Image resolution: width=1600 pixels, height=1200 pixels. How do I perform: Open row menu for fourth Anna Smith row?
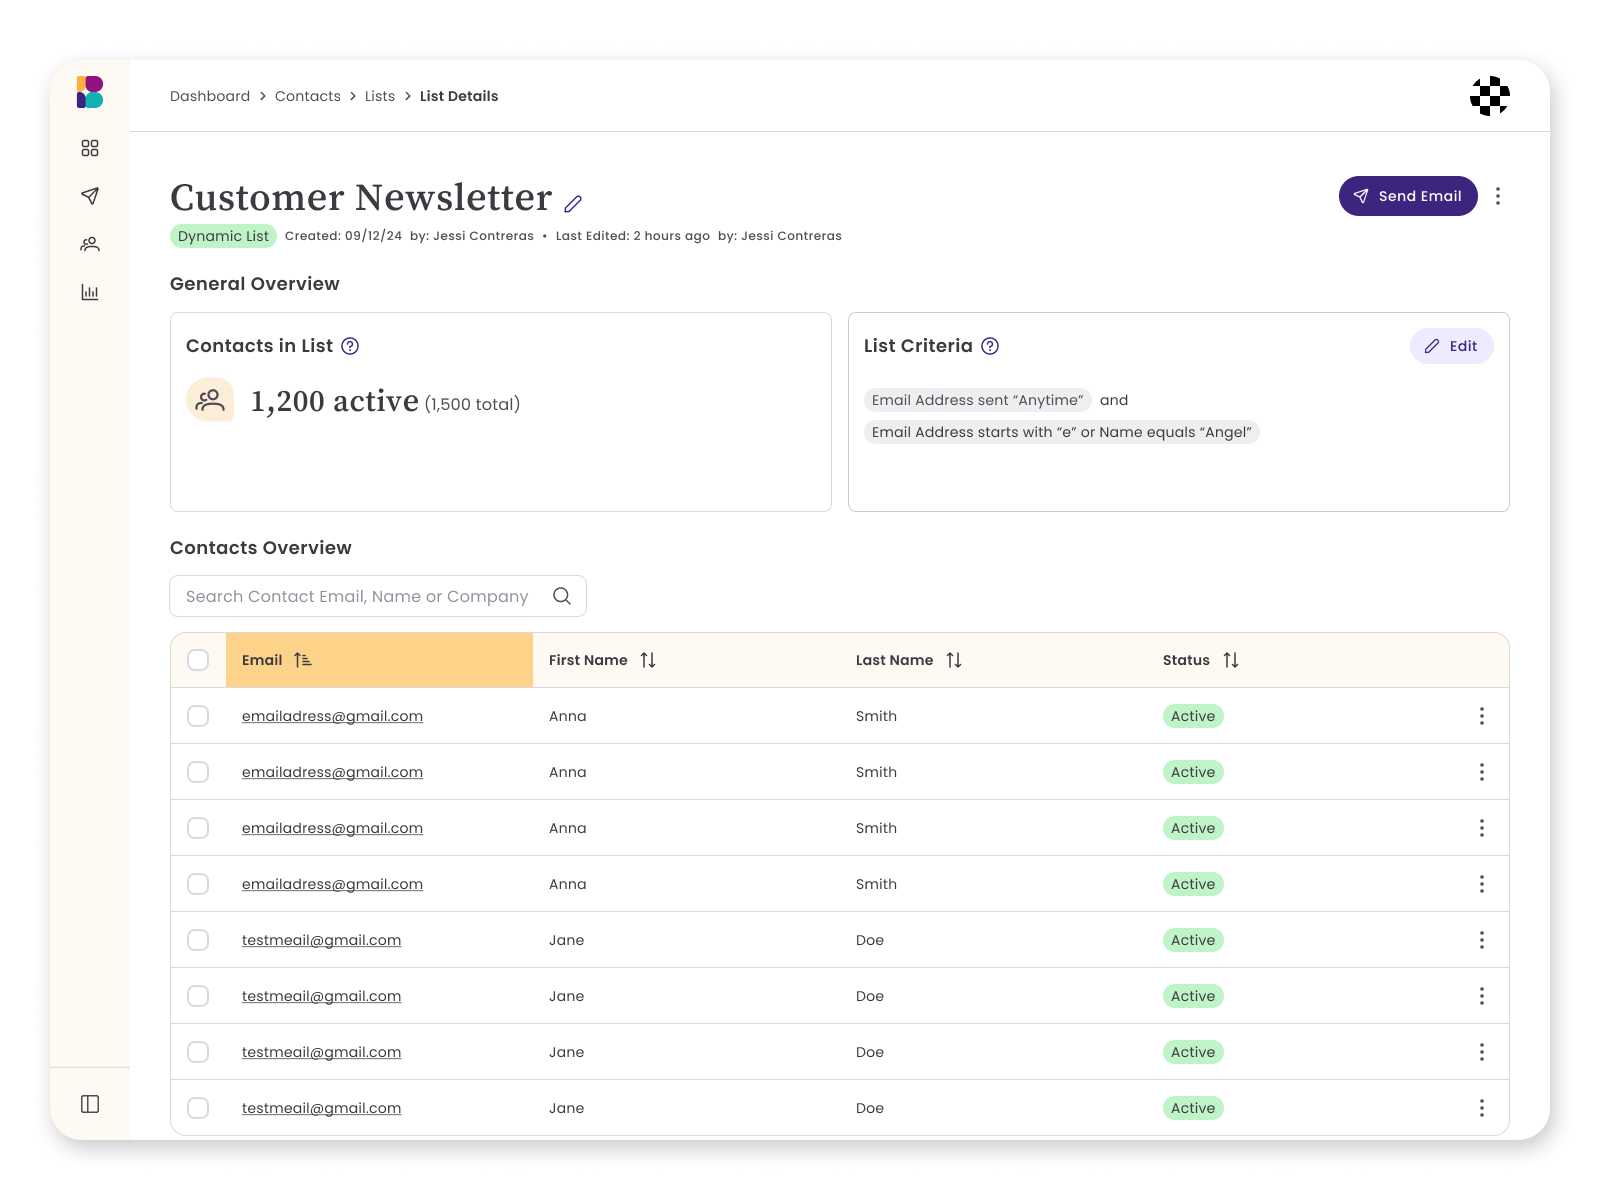click(x=1482, y=884)
